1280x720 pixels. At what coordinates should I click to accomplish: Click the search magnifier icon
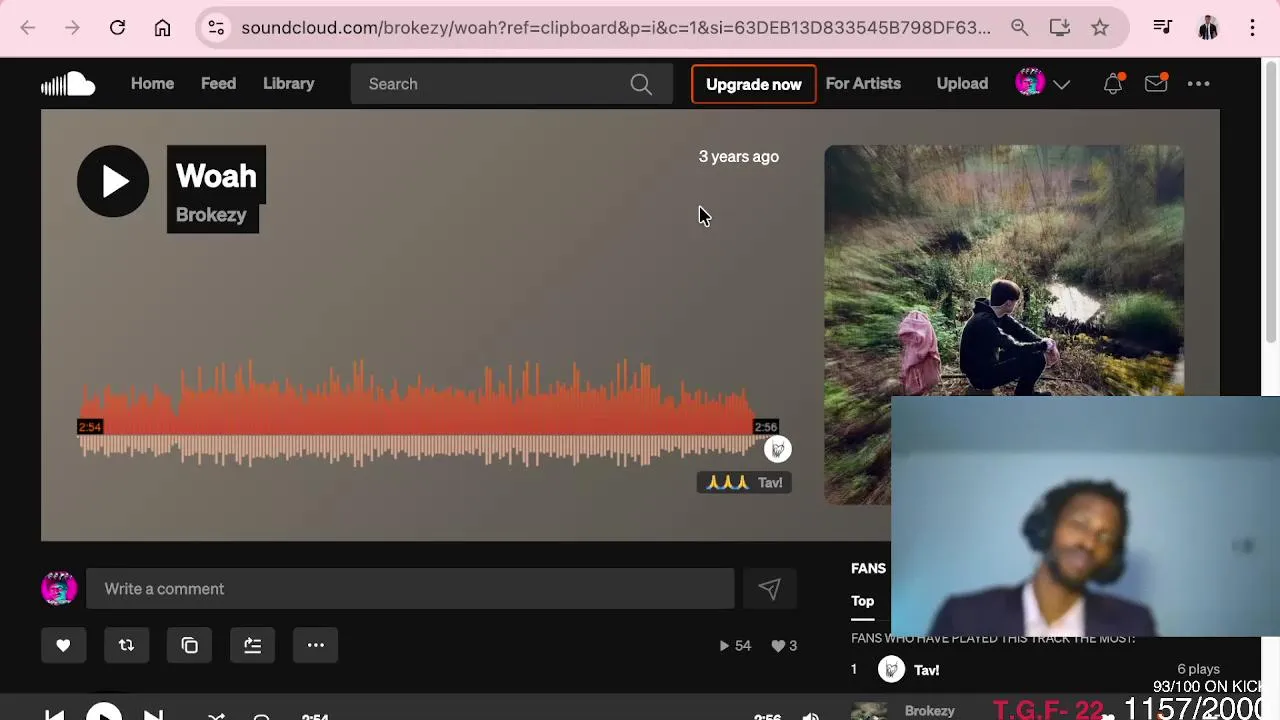point(641,84)
